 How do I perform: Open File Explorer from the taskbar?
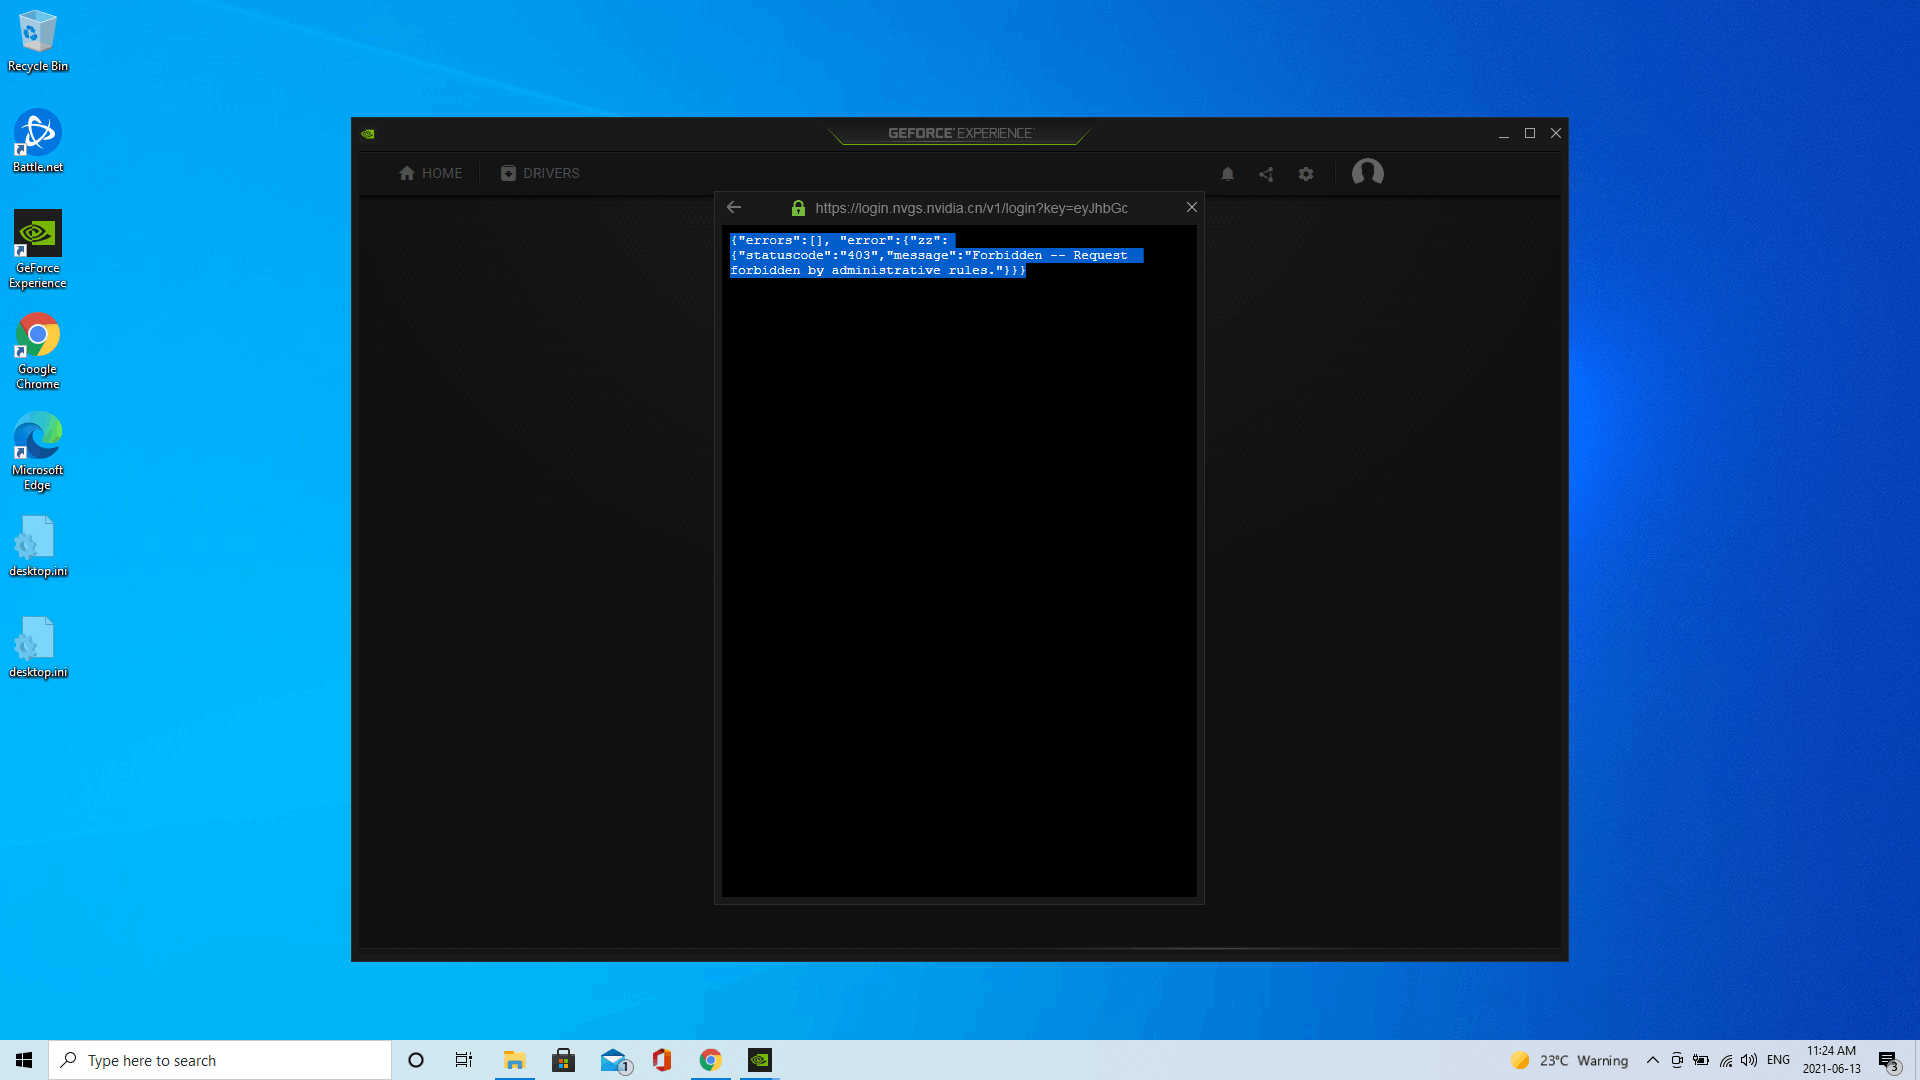pos(514,1060)
